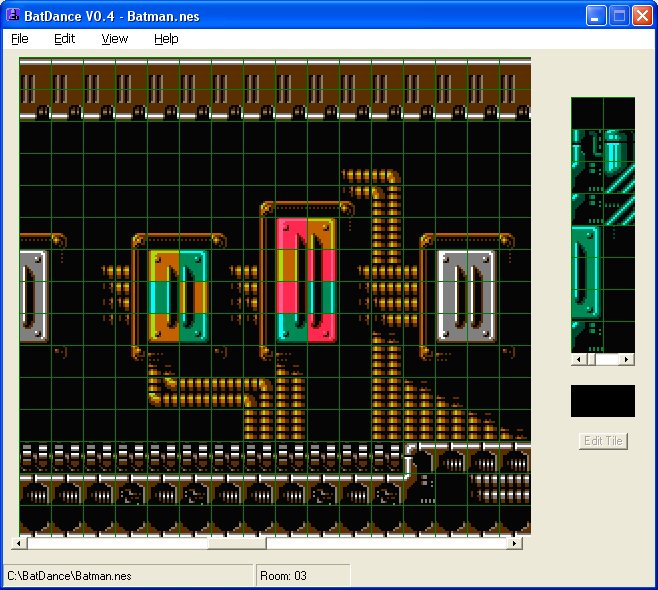Click the disabled Edit Tile button

(x=603, y=441)
